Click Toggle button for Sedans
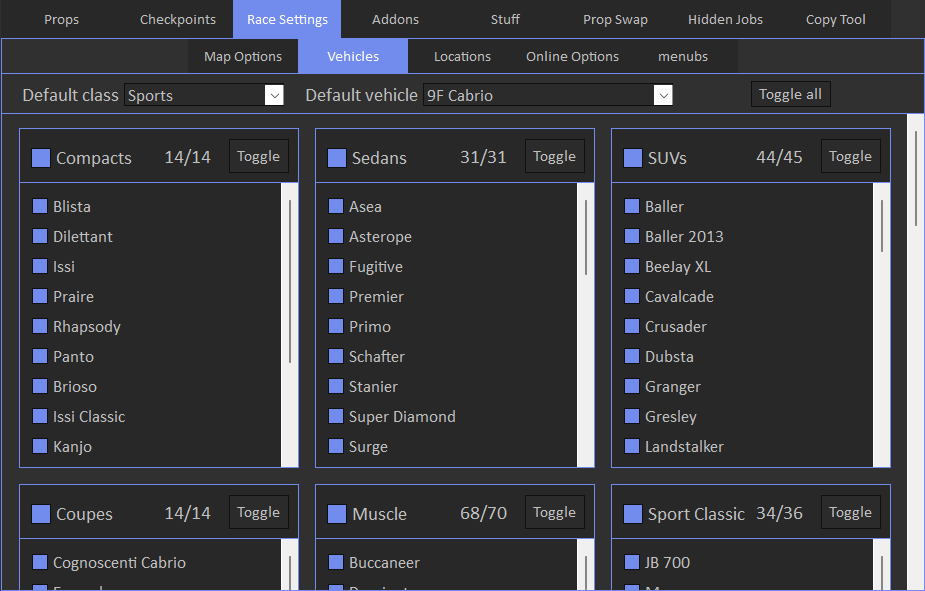 555,156
